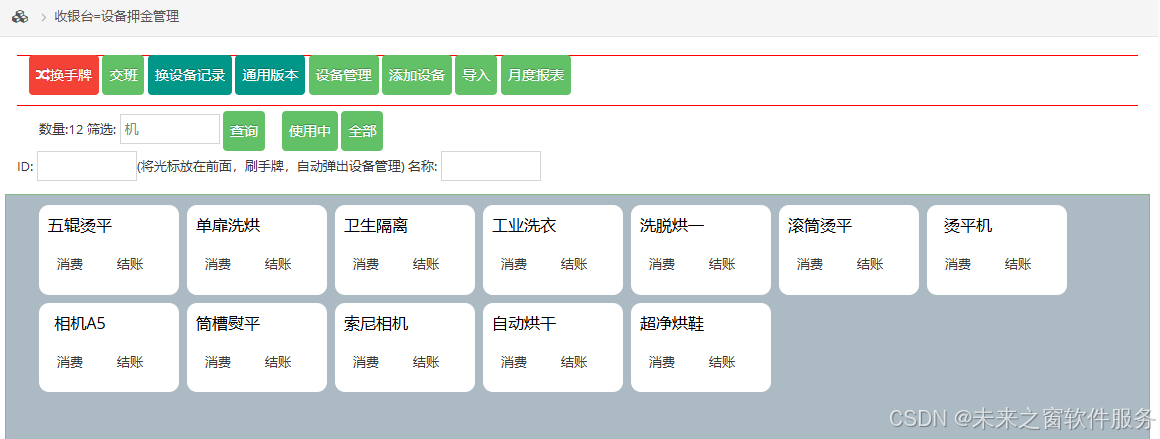Click 消费 on the 单扉洗烘 card

(218, 264)
